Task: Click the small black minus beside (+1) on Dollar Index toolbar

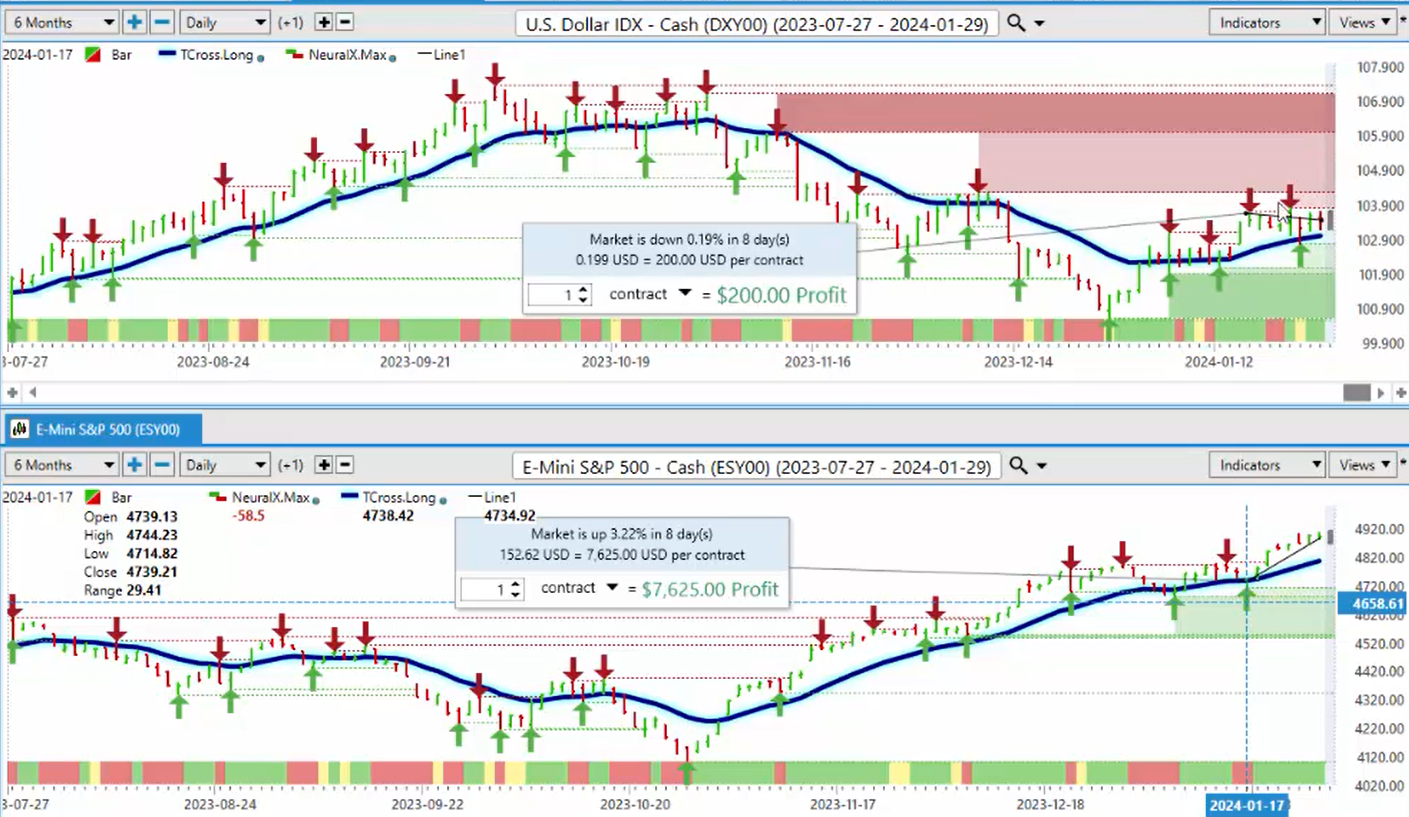Action: 344,21
